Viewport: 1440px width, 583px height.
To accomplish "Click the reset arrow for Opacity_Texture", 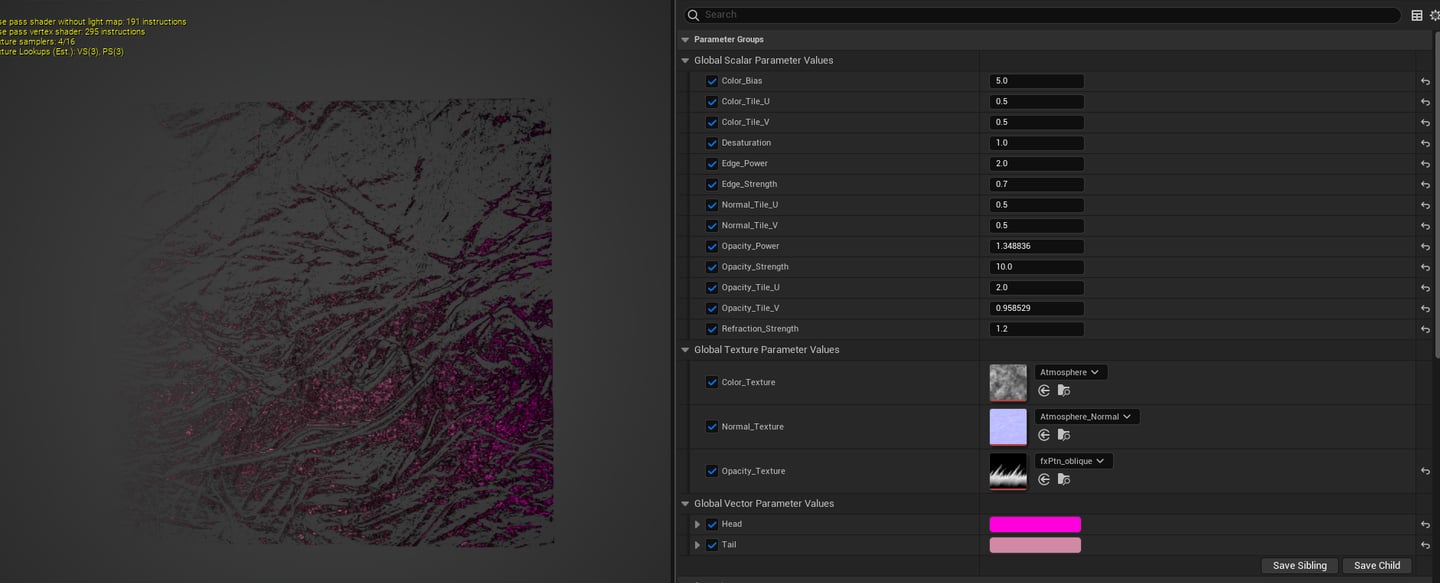I will (1425, 471).
